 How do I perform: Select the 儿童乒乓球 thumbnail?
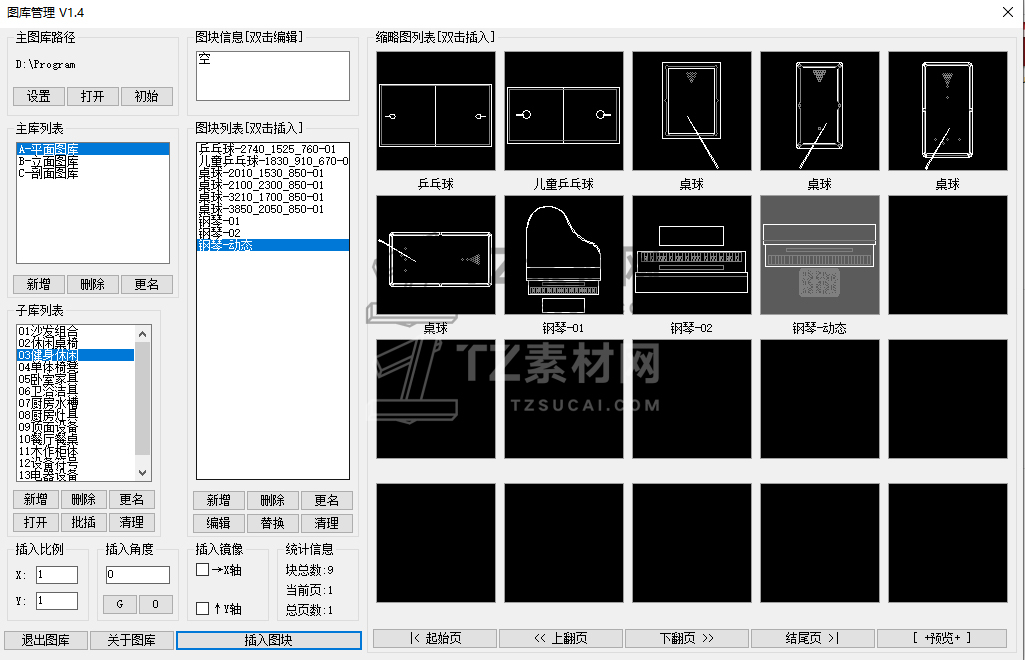pos(563,111)
